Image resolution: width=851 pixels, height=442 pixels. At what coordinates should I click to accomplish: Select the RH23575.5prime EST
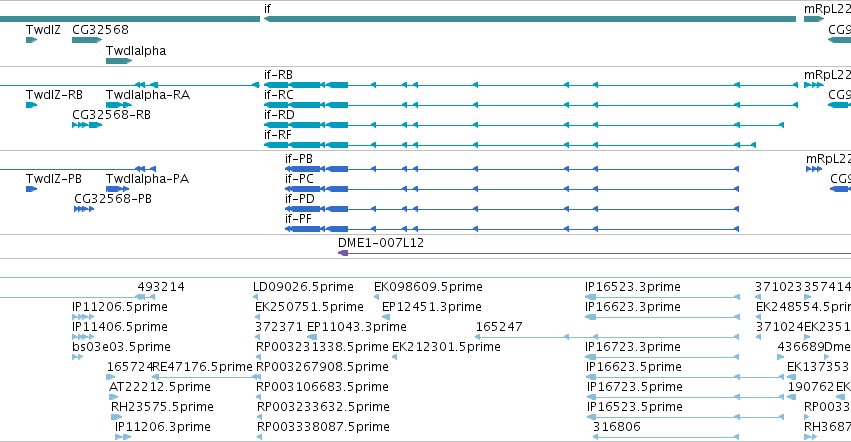117,418
